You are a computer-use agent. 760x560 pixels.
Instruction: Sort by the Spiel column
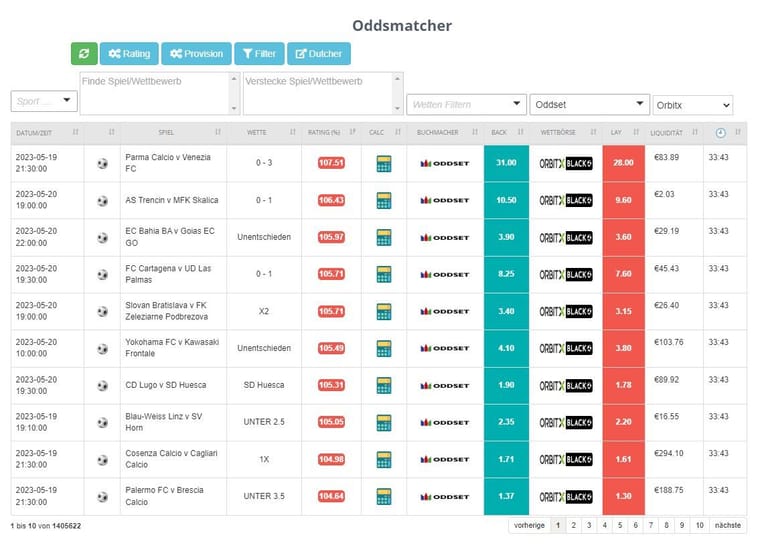pyautogui.click(x=174, y=132)
